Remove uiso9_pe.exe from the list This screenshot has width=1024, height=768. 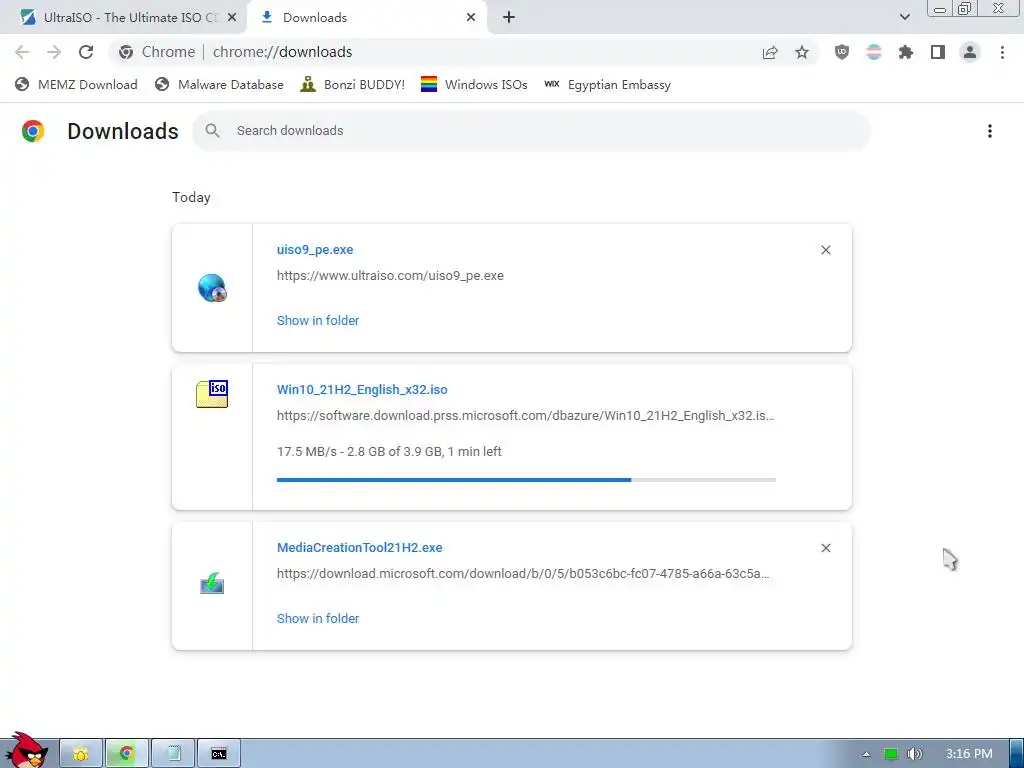tap(825, 250)
